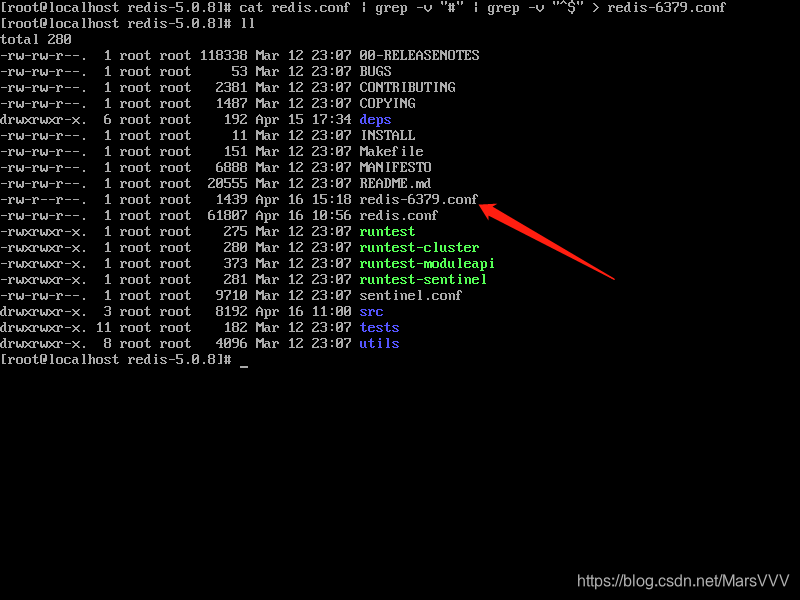The width and height of the screenshot is (800, 600).
Task: Click the 'll' command text
Action: [247, 23]
